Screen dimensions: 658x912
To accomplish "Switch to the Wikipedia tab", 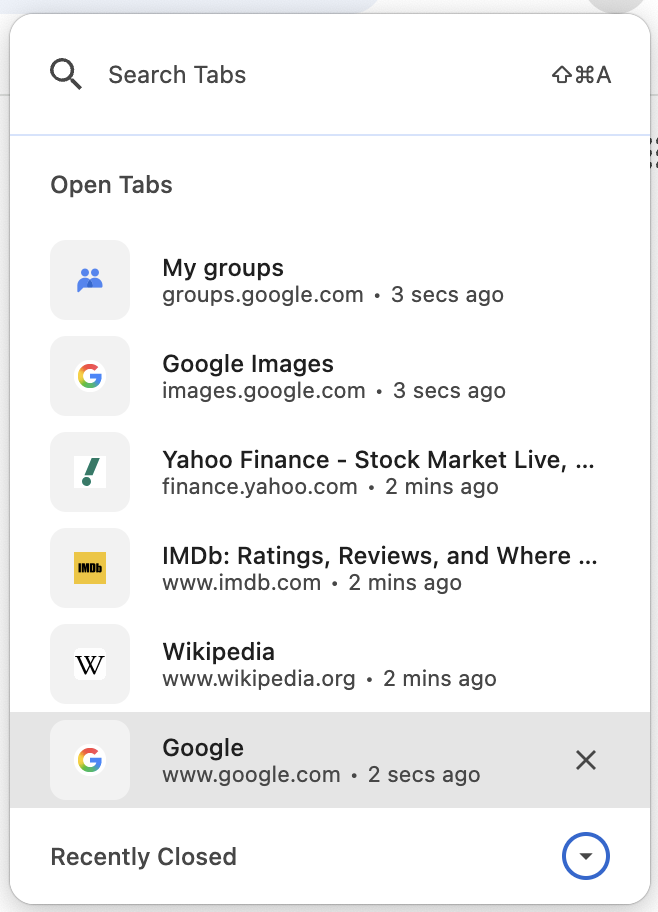I will click(218, 652).
